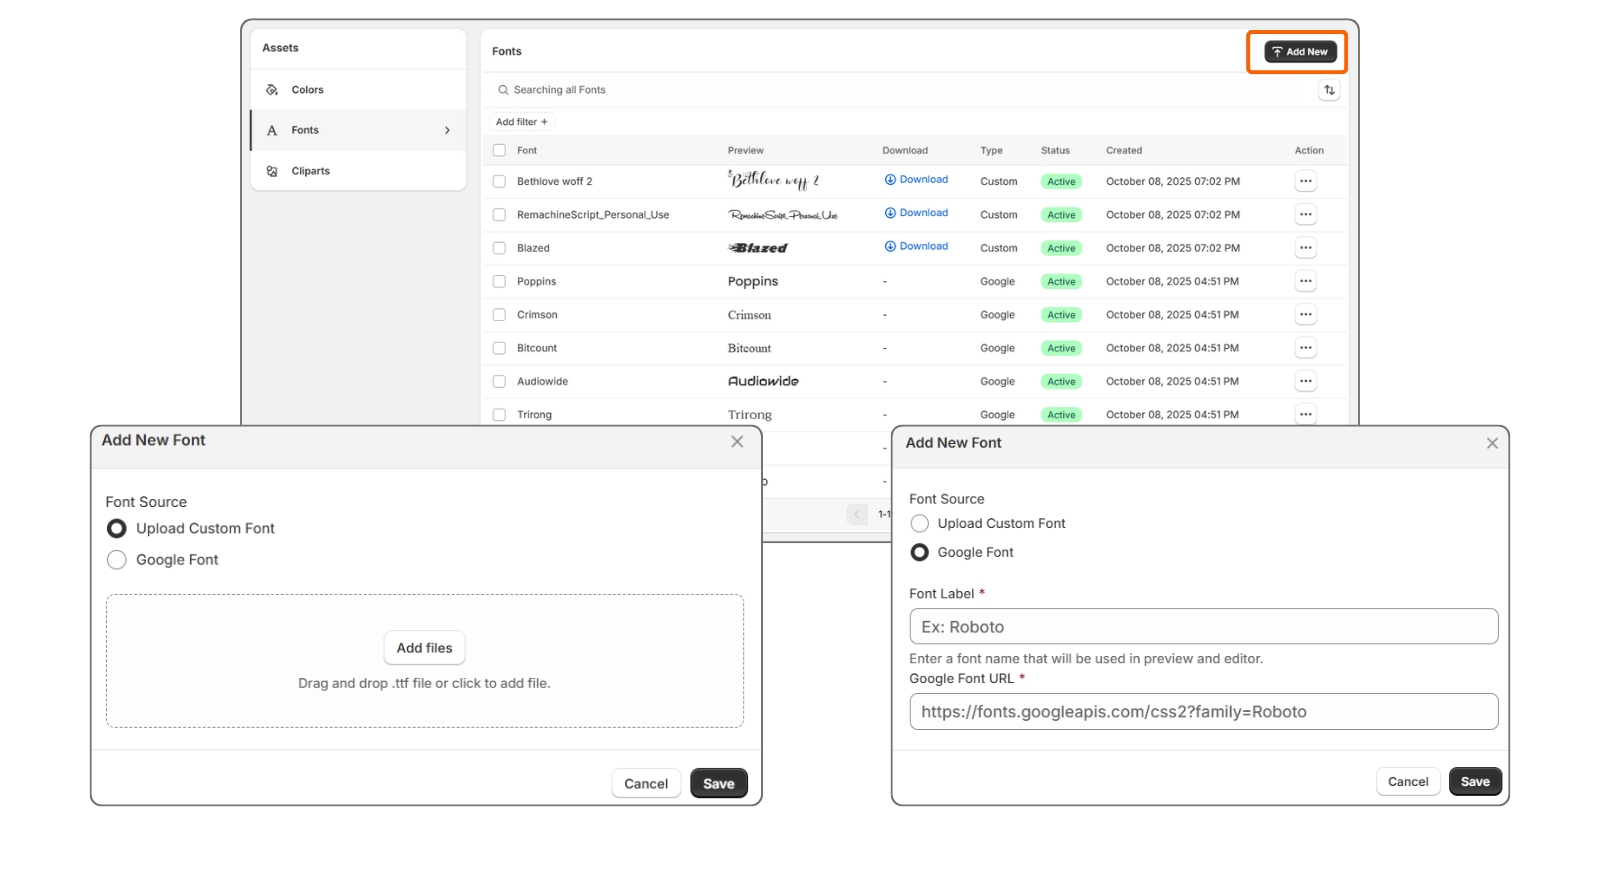1600x896 pixels.
Task: Click the Add files upload button
Action: [424, 648]
